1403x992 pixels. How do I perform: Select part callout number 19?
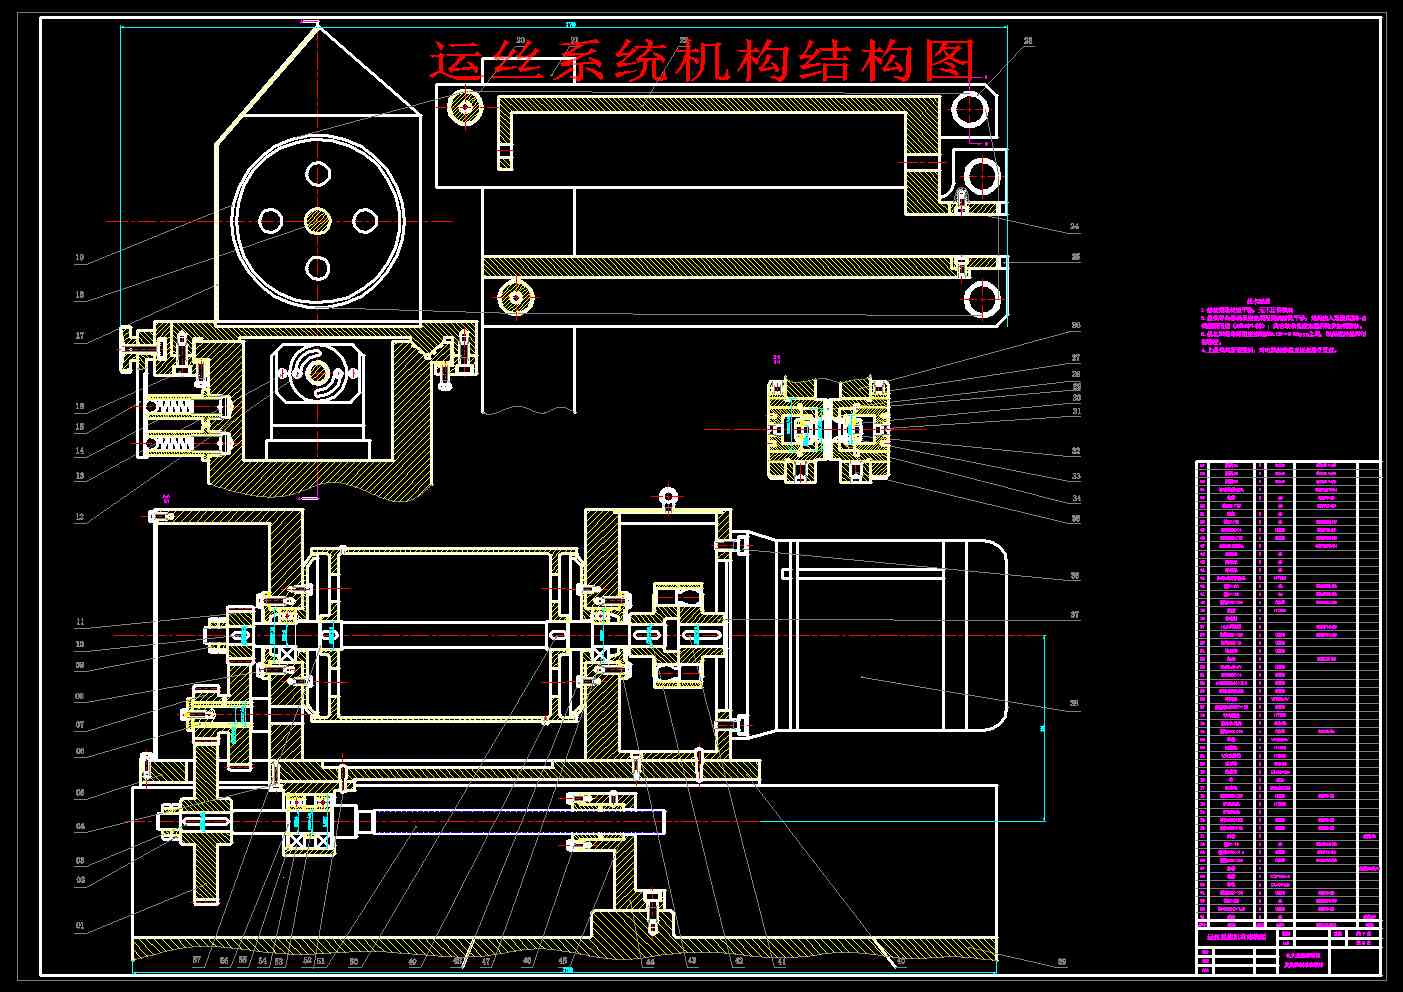tap(80, 258)
